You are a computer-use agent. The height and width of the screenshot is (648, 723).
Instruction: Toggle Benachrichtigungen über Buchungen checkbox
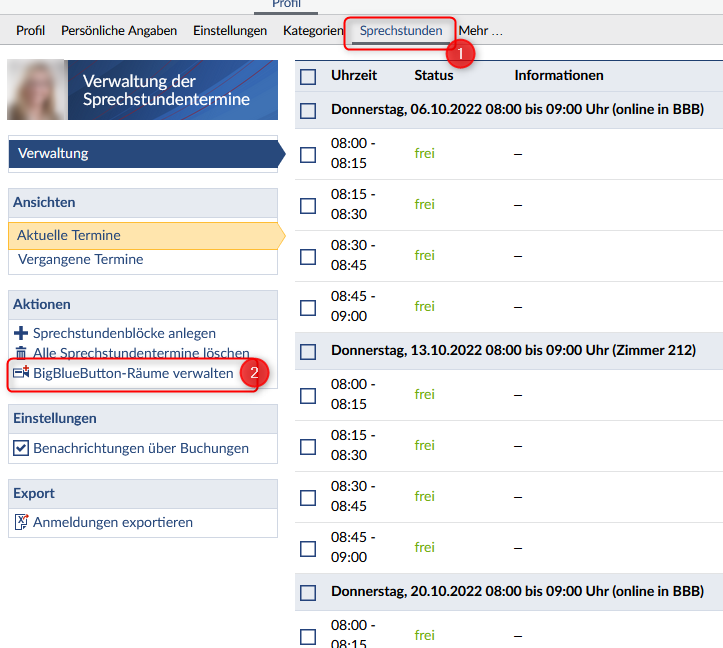21,448
